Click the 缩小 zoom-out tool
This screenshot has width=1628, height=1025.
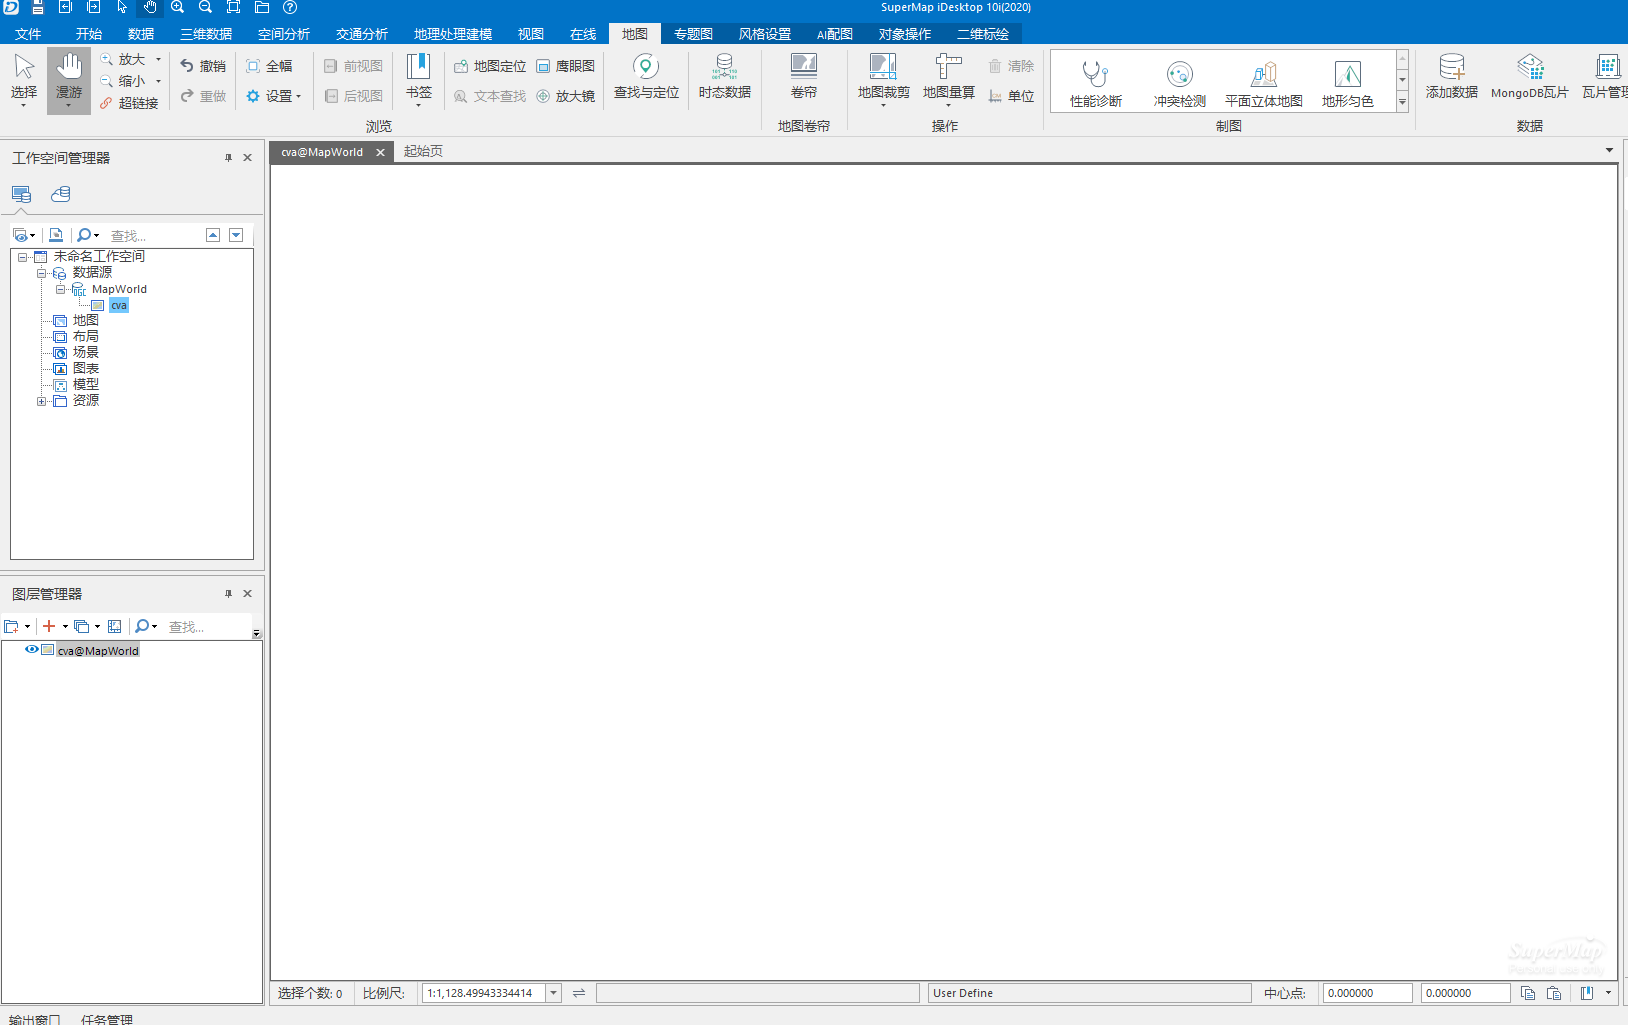123,81
